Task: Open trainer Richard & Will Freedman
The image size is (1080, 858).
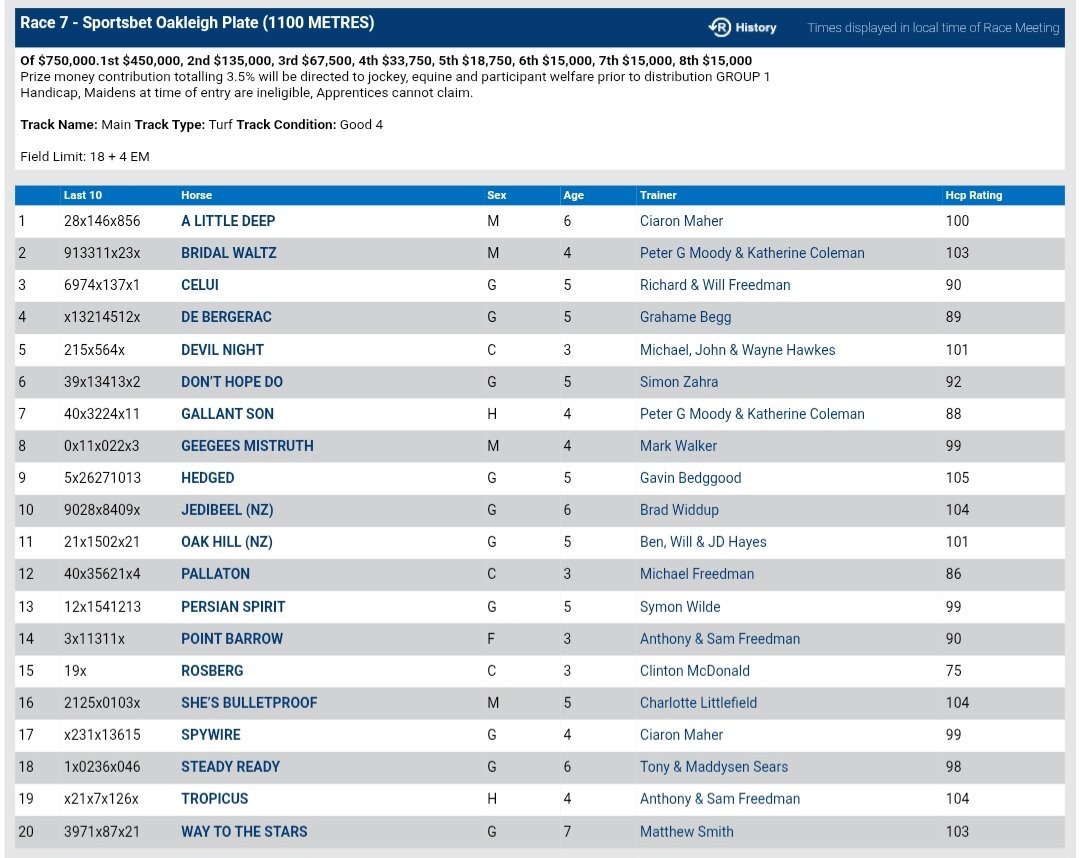Action: 715,285
